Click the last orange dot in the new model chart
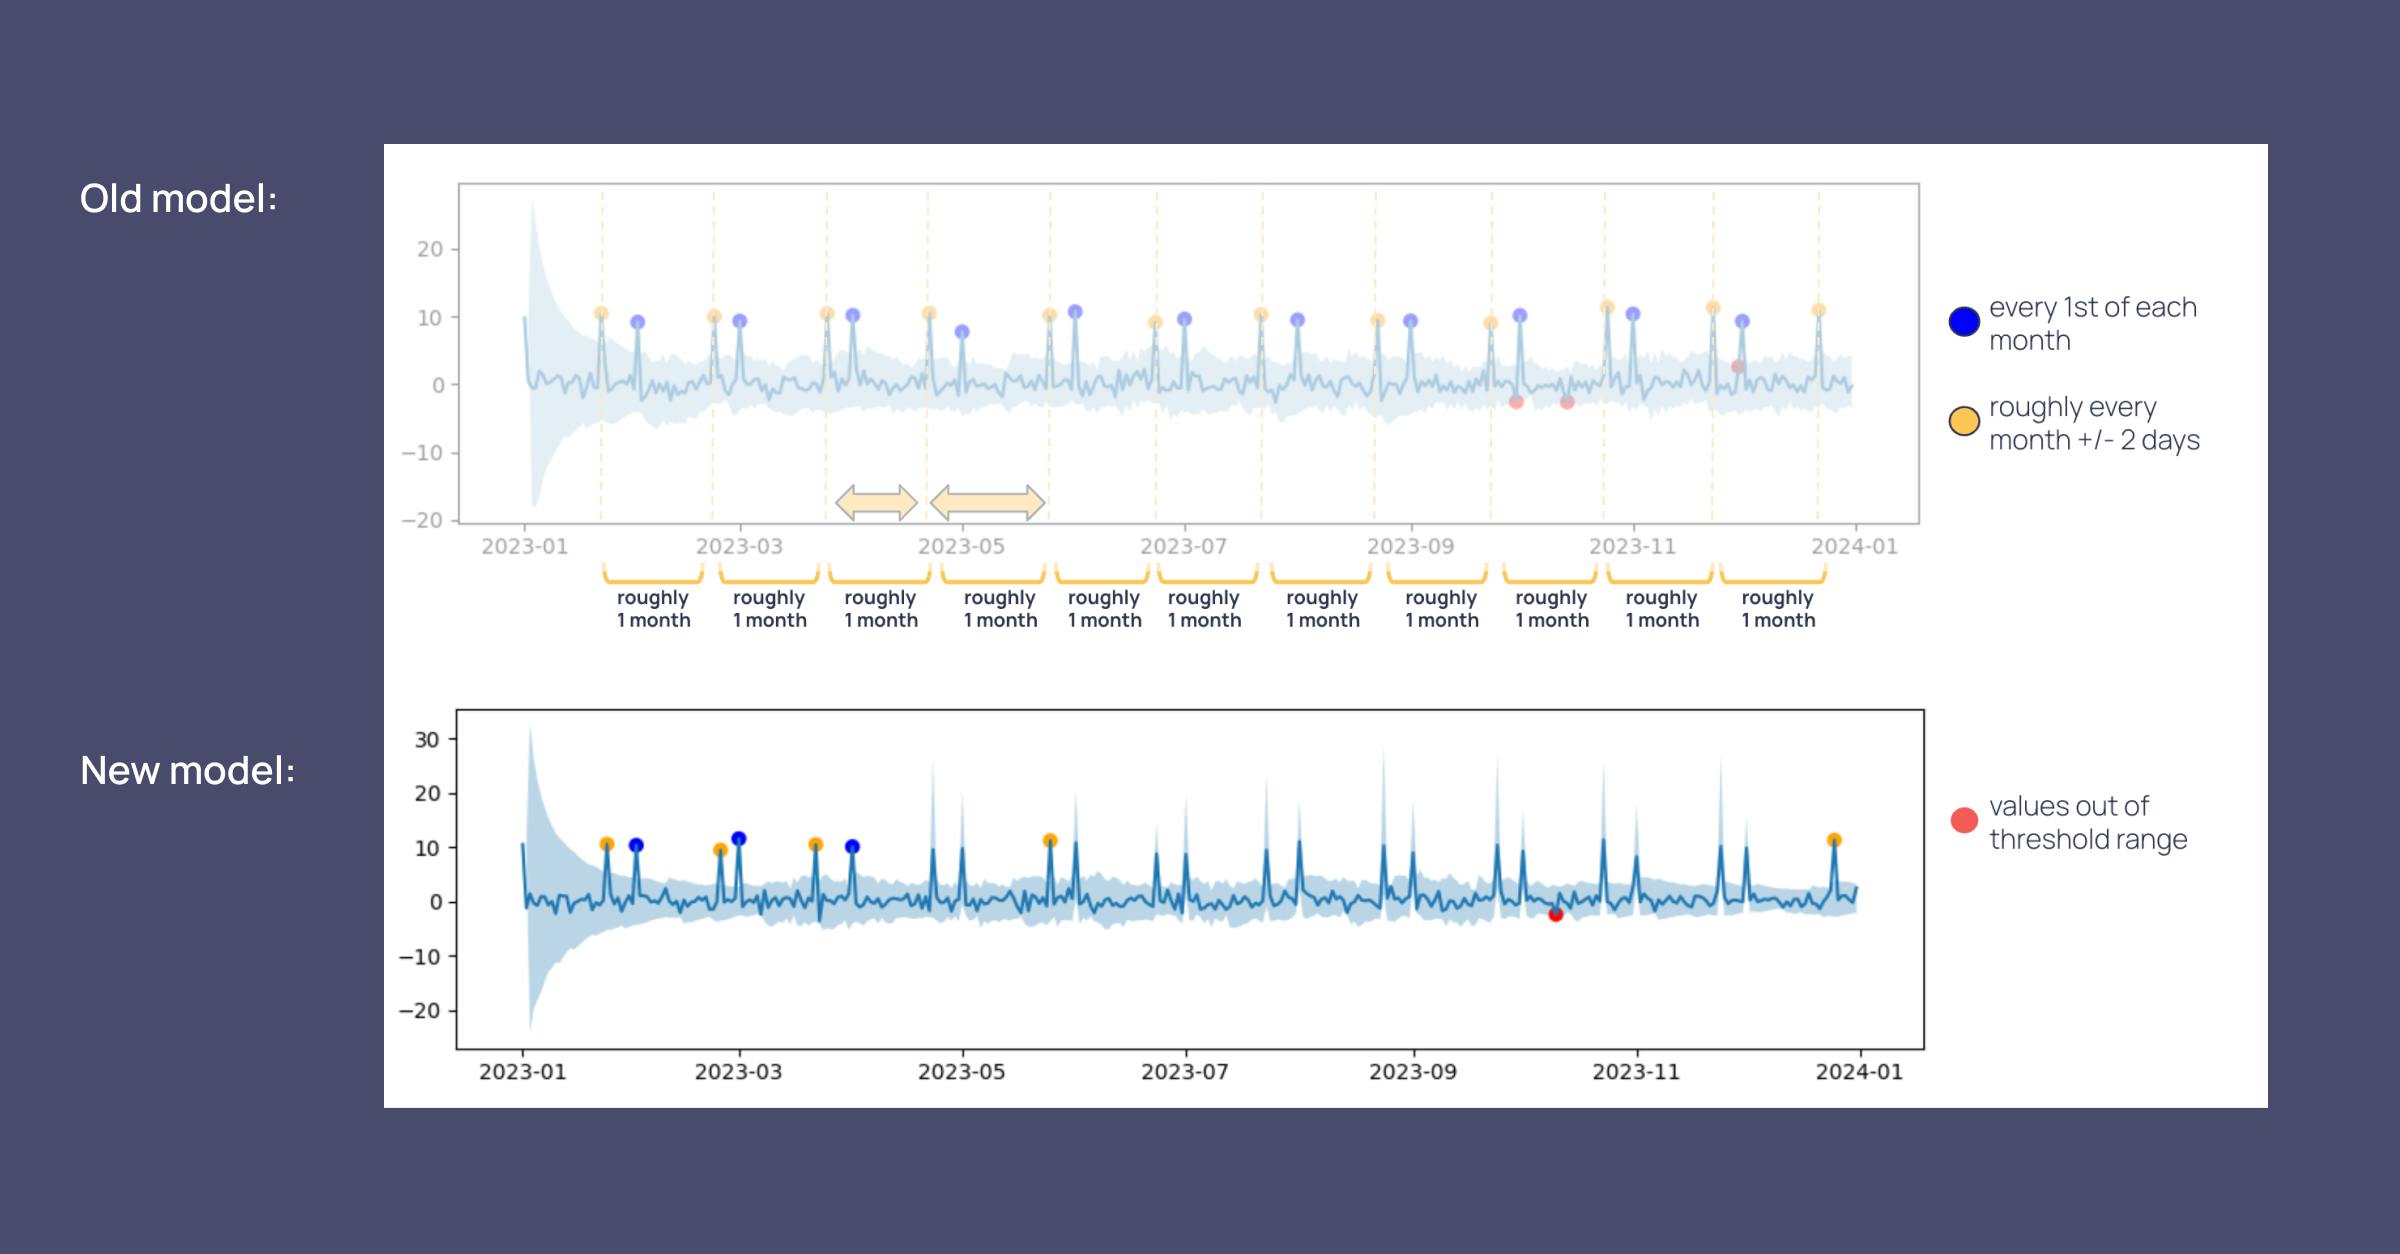 1833,840
